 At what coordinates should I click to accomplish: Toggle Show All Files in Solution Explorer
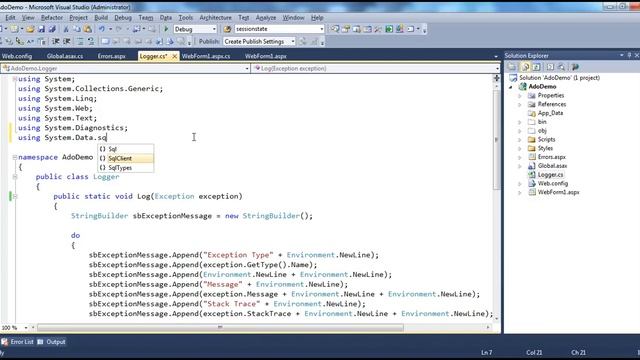(526, 67)
